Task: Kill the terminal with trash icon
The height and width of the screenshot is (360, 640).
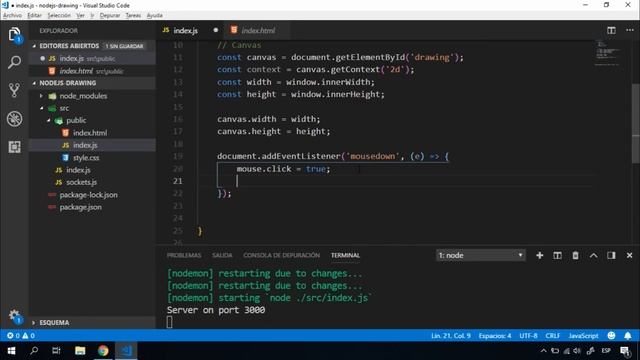Action: point(575,255)
